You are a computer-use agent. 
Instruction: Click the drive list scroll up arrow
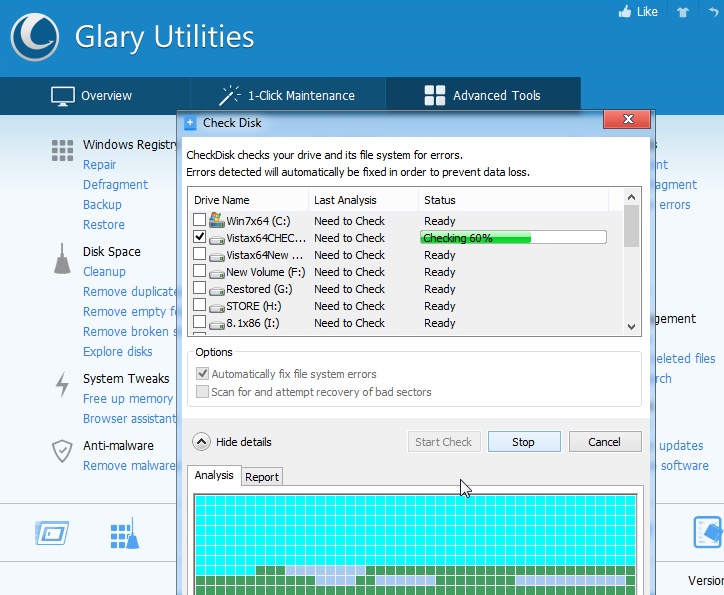click(x=631, y=197)
